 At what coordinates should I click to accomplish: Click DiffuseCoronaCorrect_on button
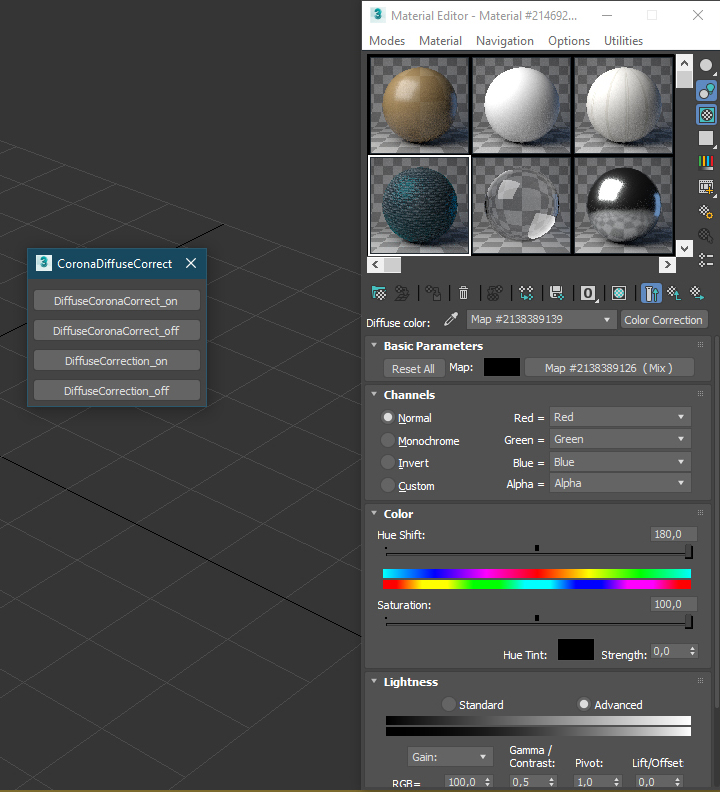117,301
